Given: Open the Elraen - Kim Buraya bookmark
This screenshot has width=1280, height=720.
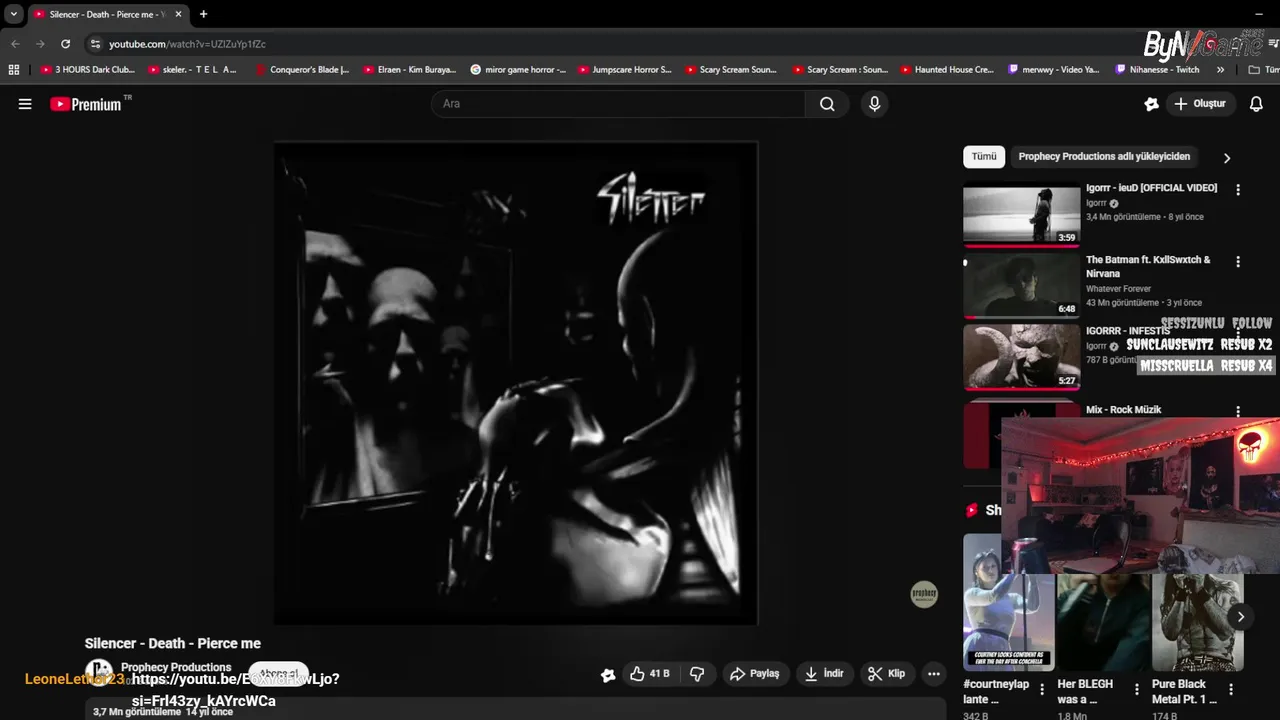Looking at the screenshot, I should point(410,70).
